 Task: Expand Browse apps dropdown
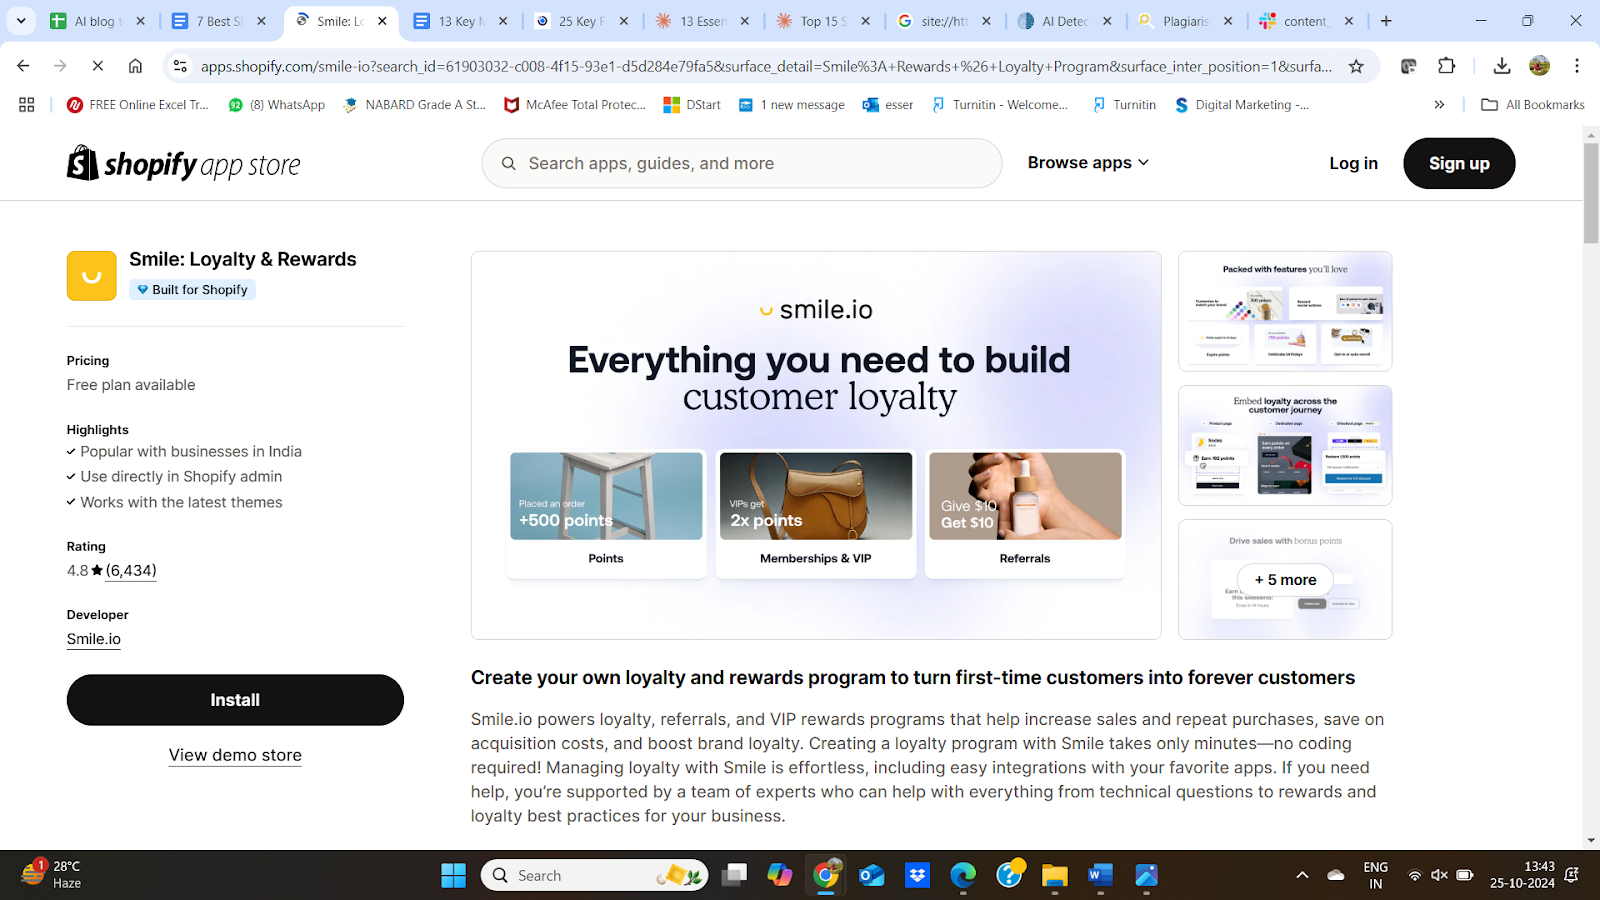pyautogui.click(x=1088, y=163)
